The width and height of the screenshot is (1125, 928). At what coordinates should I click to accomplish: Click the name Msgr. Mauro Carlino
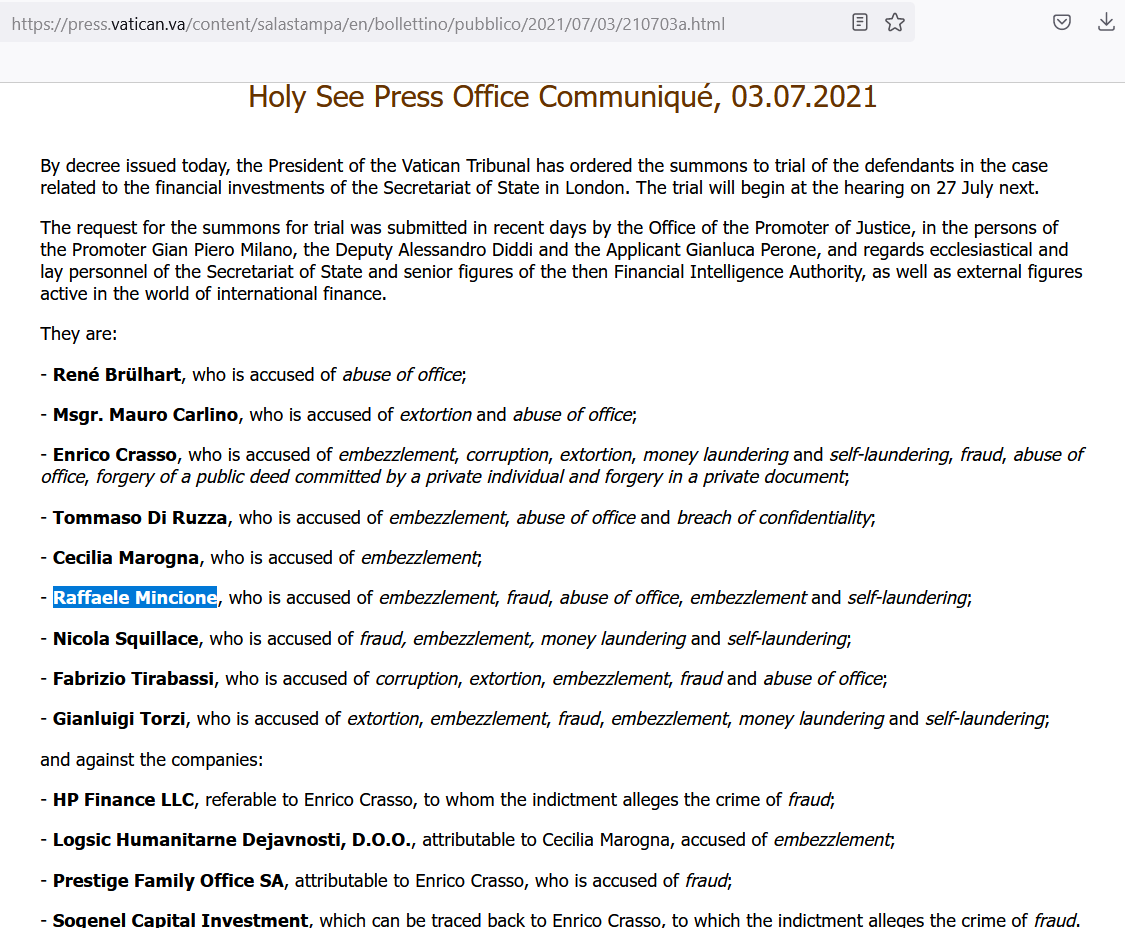click(146, 415)
